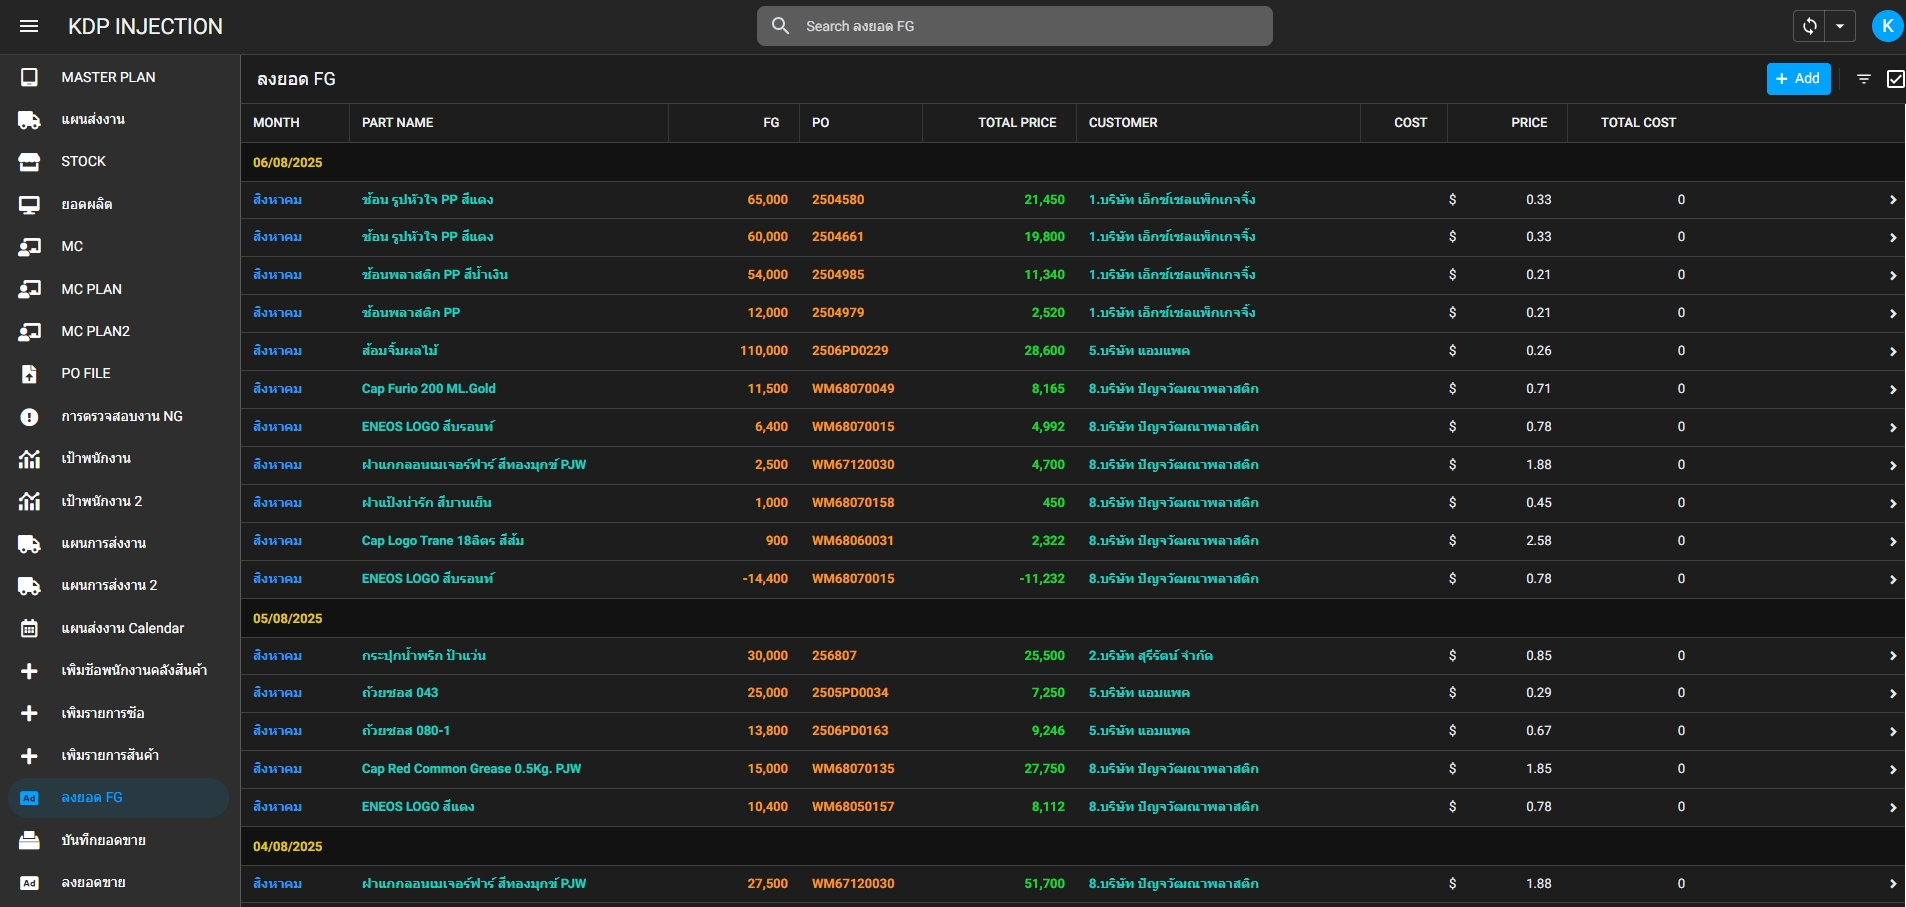Click the blue Add button
Image resolution: width=1906 pixels, height=907 pixels.
click(1798, 79)
